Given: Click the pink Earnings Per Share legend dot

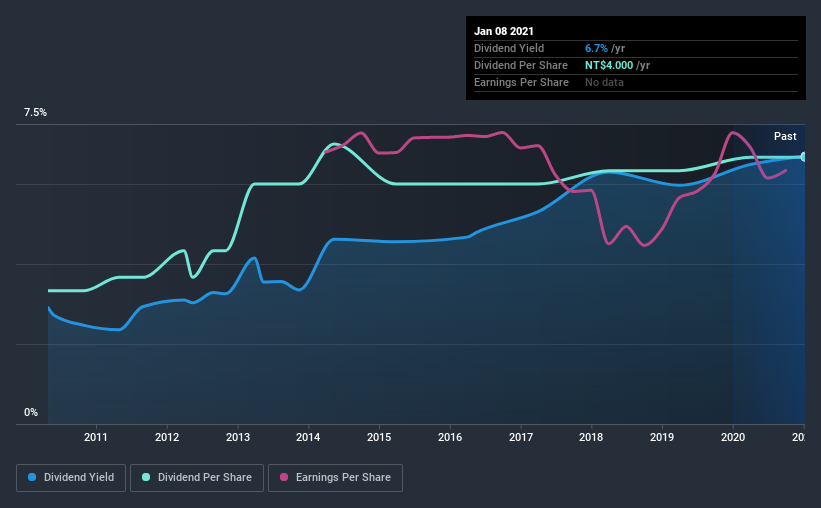Looking at the screenshot, I should (x=284, y=477).
